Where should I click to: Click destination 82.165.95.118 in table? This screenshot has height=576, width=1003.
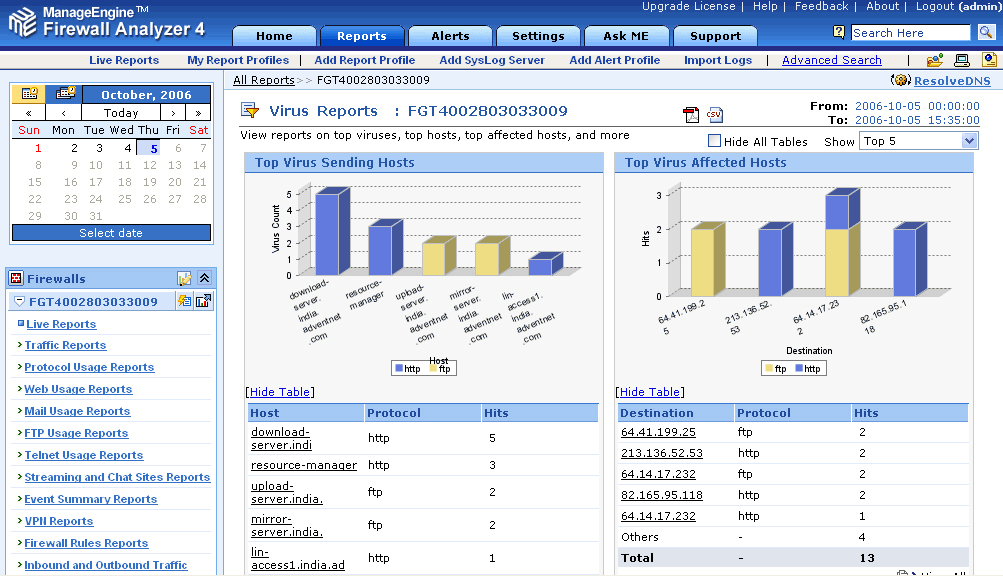[x=661, y=495]
